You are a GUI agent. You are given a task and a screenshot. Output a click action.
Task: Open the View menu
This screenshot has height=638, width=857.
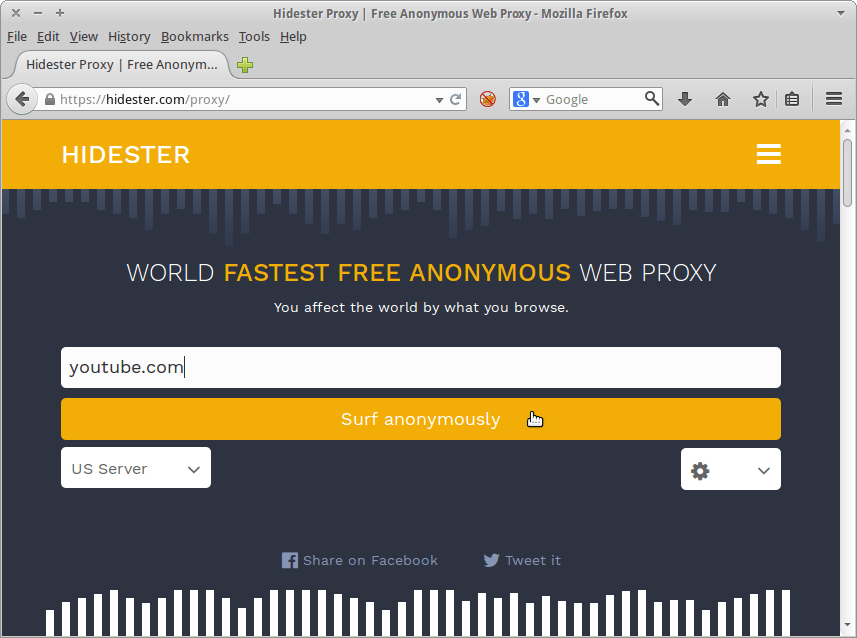coord(84,37)
